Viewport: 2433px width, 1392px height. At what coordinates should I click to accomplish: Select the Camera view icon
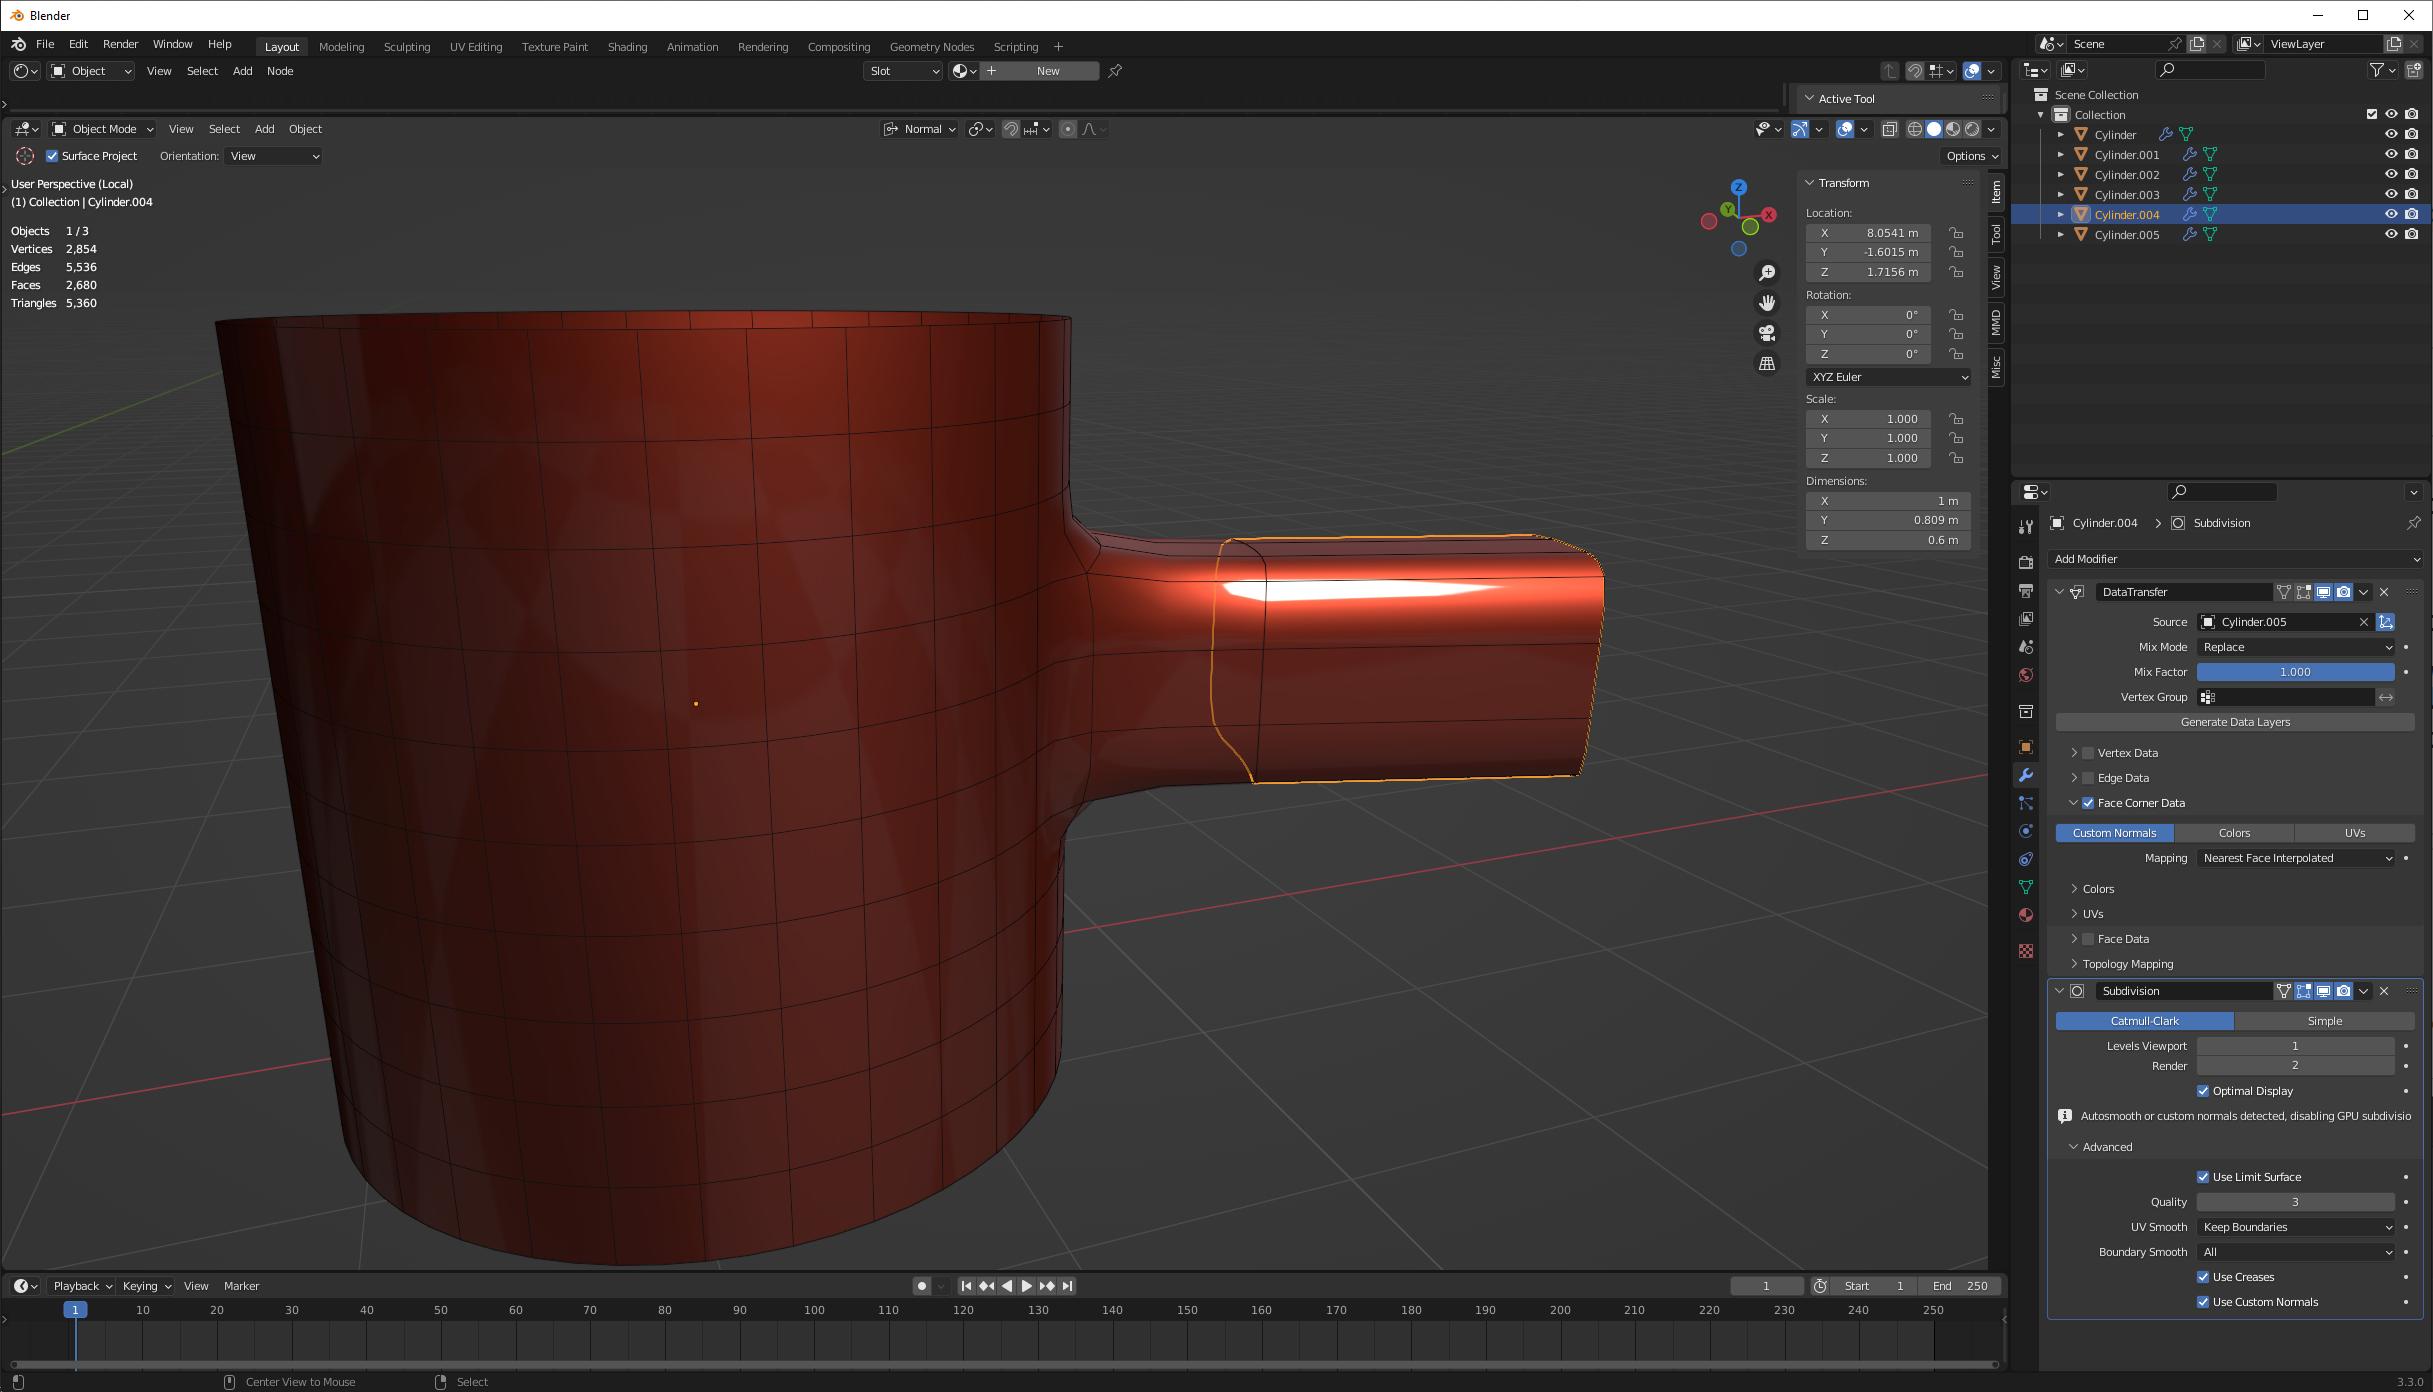(x=1768, y=333)
